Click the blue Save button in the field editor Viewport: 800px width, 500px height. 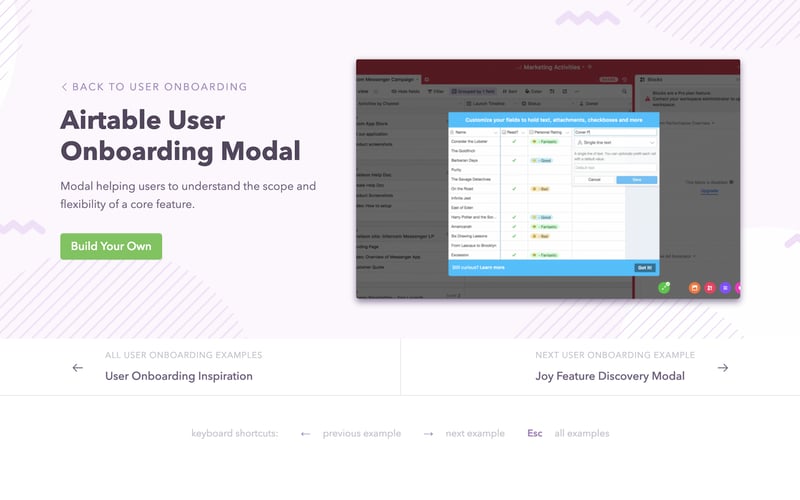[637, 180]
